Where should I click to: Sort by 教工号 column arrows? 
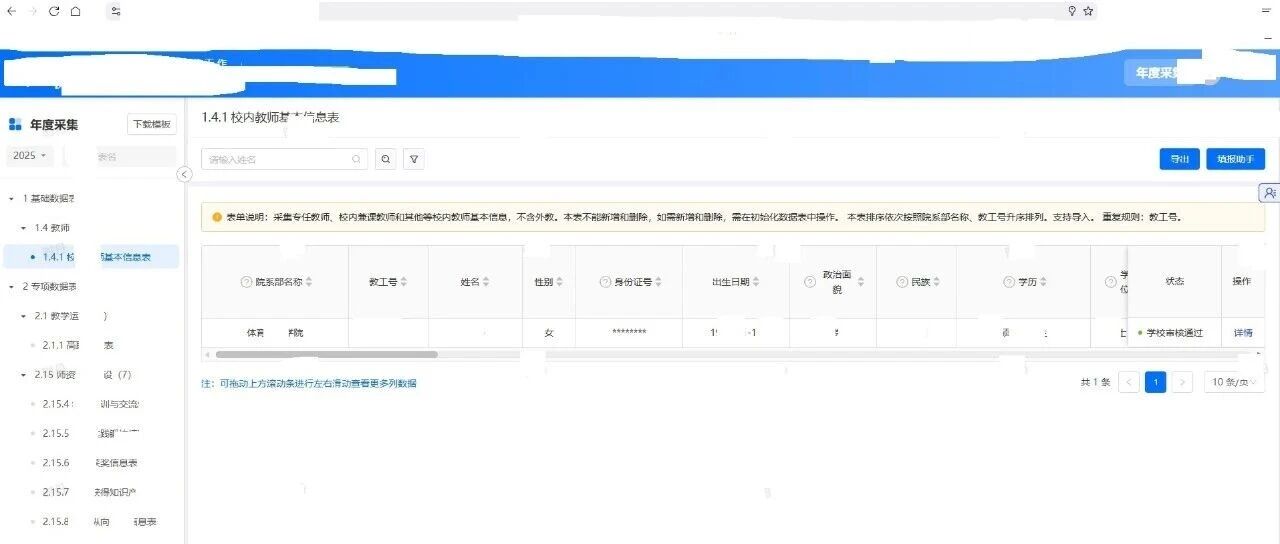click(404, 282)
